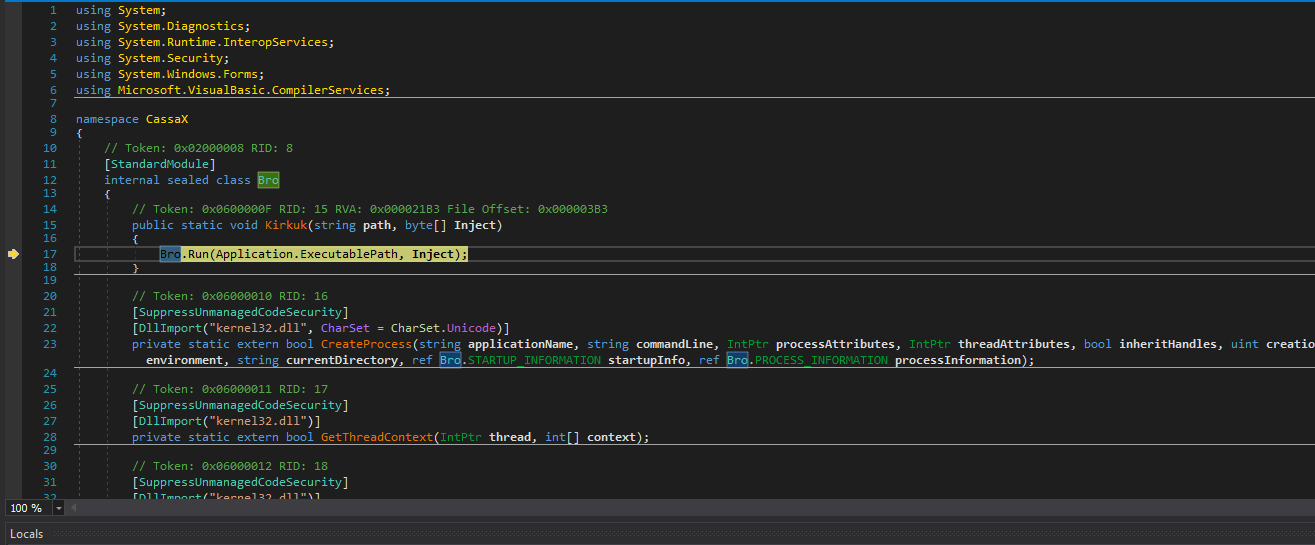Click SuppressUnmanagedCodeSecurity on line 26
This screenshot has height=545, width=1315.
click(x=240, y=405)
